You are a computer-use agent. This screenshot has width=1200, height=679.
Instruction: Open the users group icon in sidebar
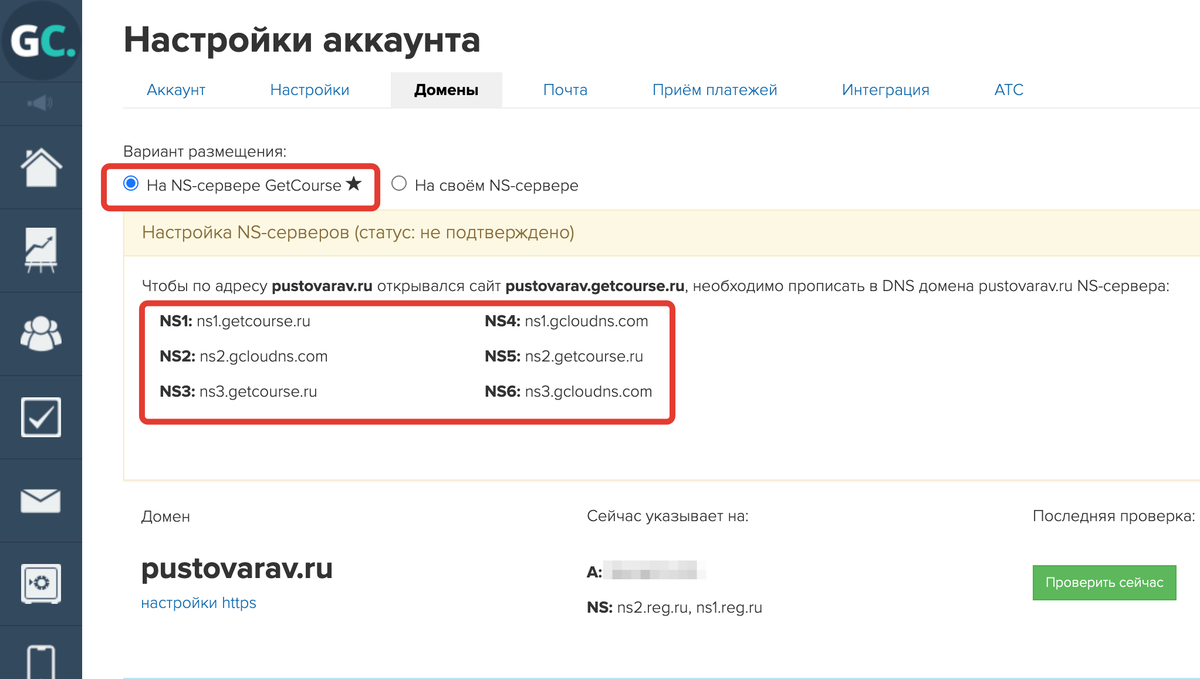click(x=41, y=333)
